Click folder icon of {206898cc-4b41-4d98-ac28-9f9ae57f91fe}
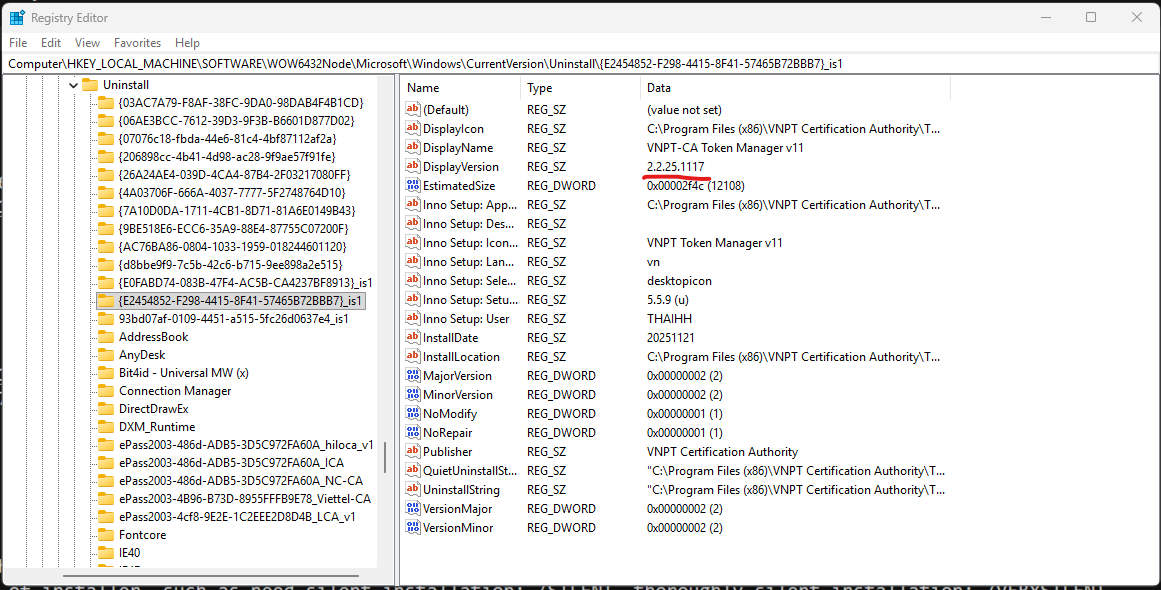Screen dimensions: 1161x590 click(106, 157)
